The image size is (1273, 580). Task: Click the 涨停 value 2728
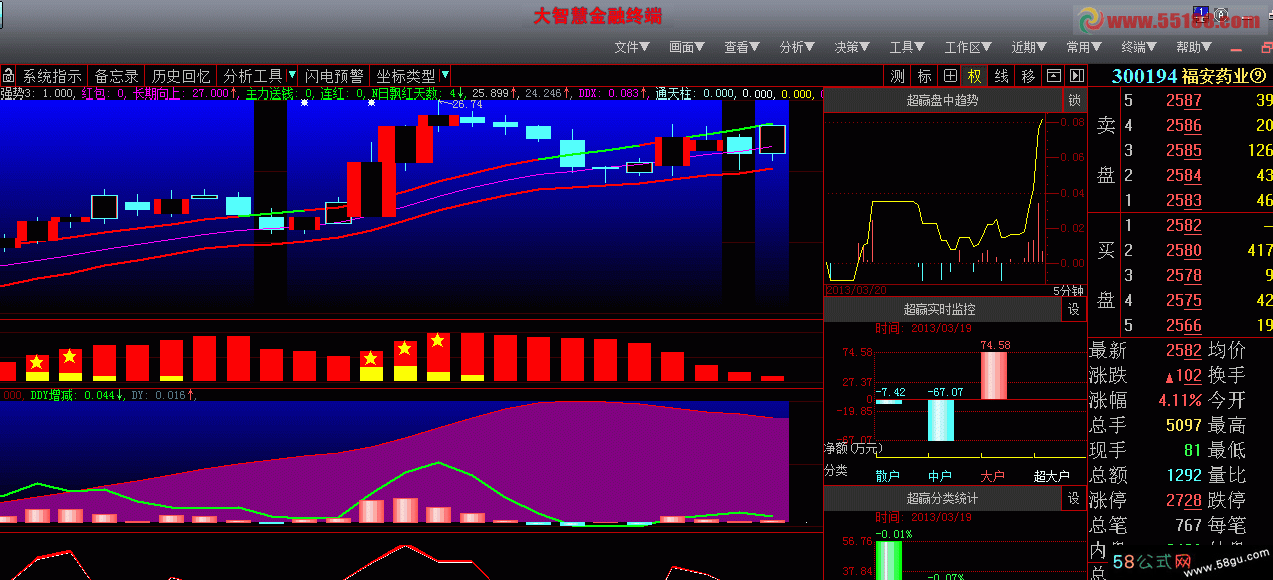(x=1183, y=500)
